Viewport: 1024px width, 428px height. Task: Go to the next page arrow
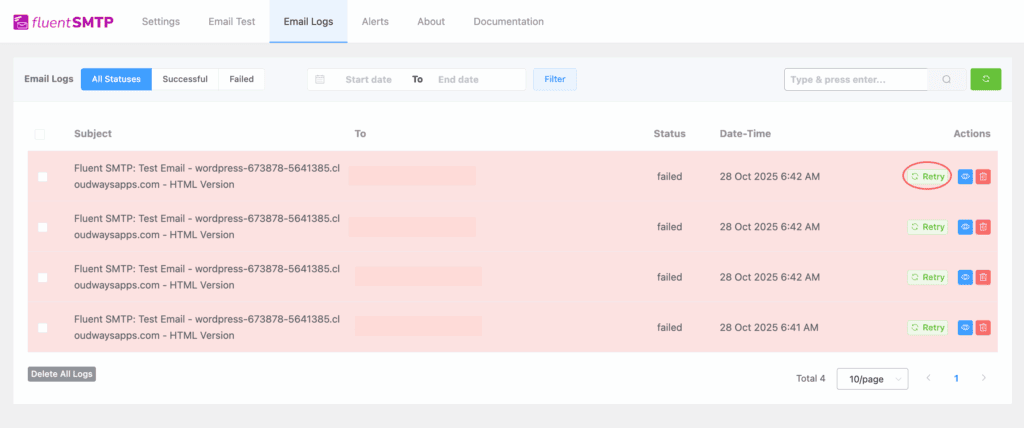(984, 378)
